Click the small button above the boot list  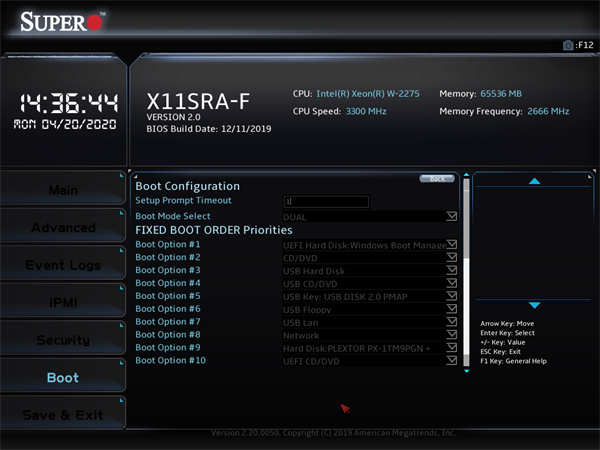[x=437, y=179]
